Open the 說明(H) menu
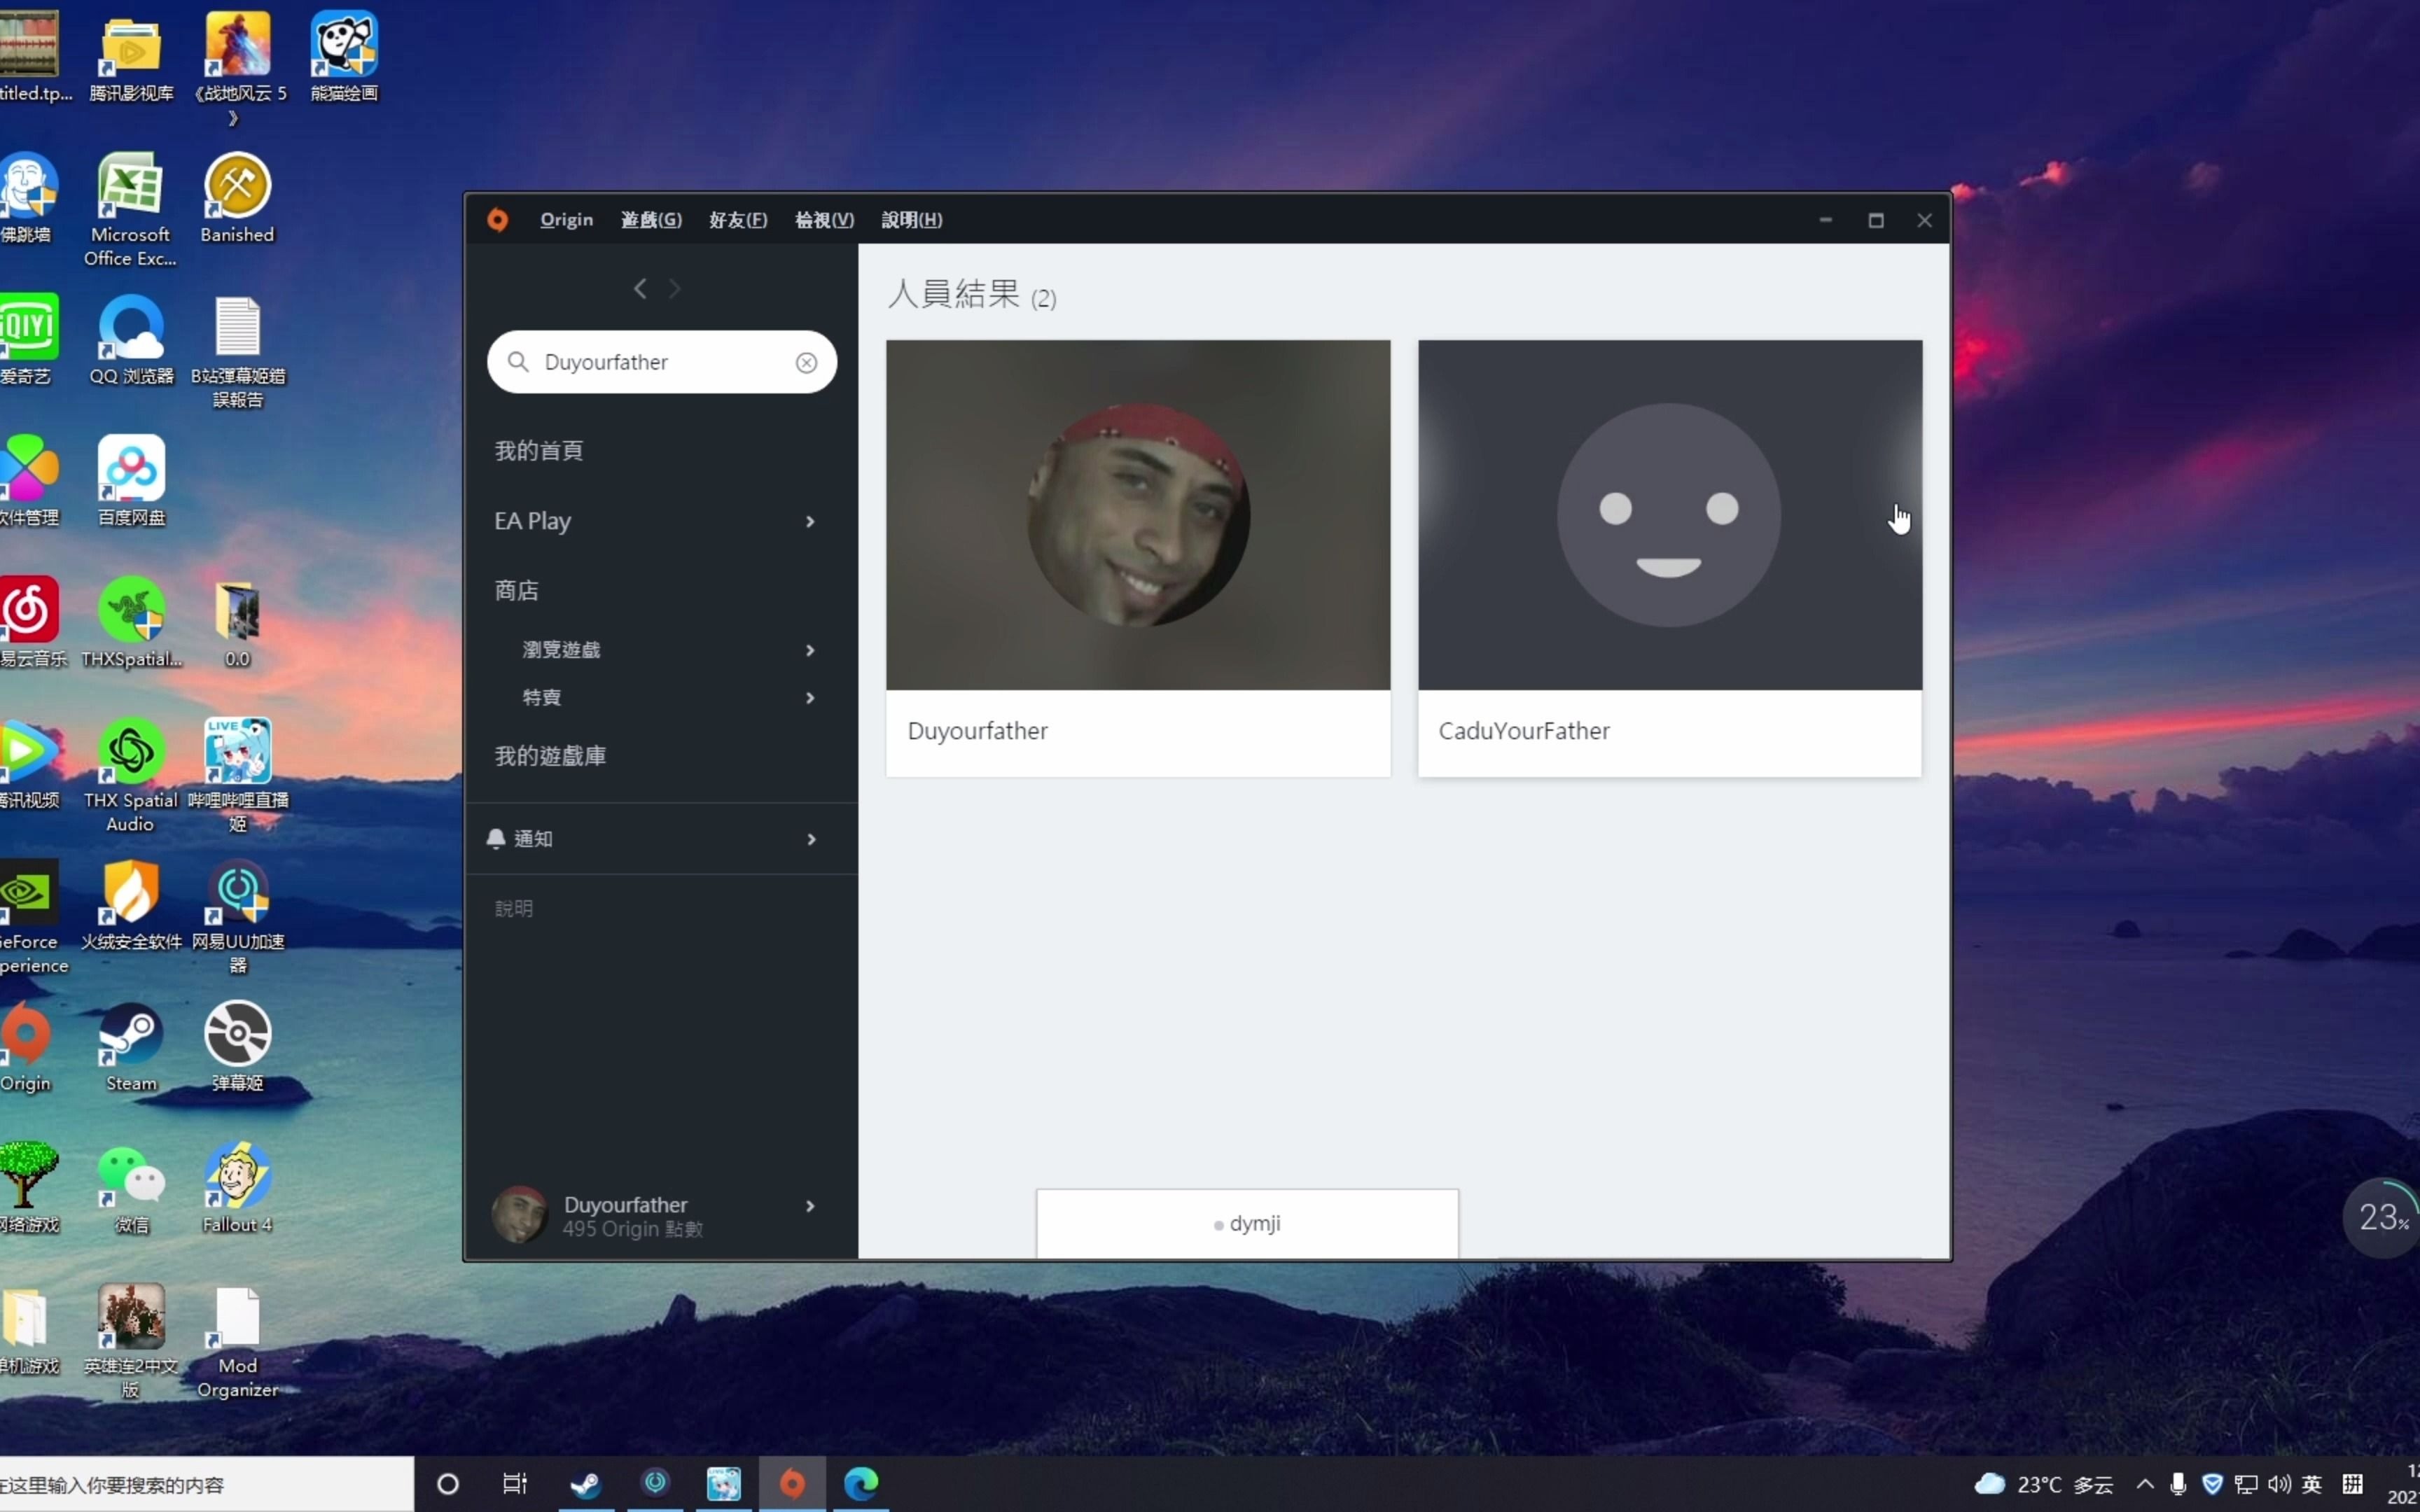 click(x=911, y=220)
